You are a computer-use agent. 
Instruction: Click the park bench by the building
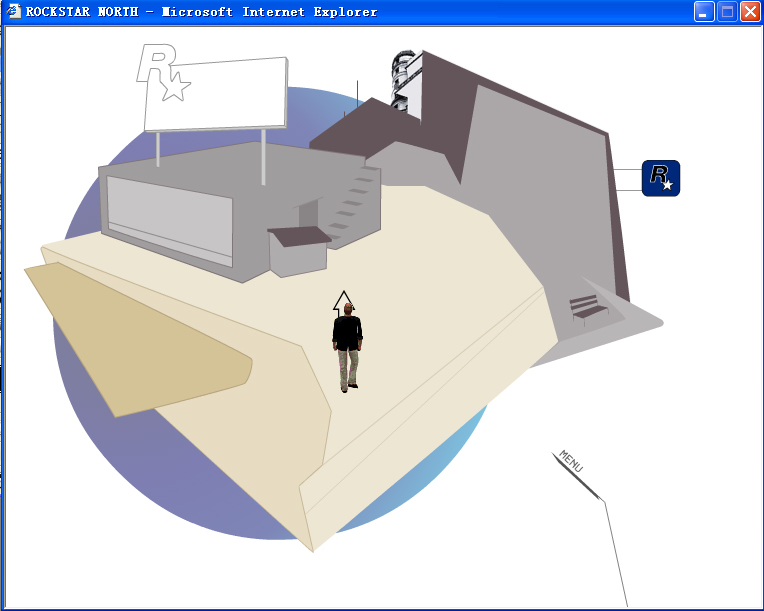589,309
